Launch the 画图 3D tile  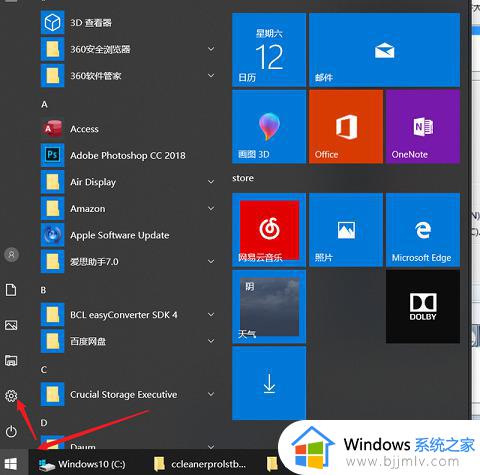[269, 127]
